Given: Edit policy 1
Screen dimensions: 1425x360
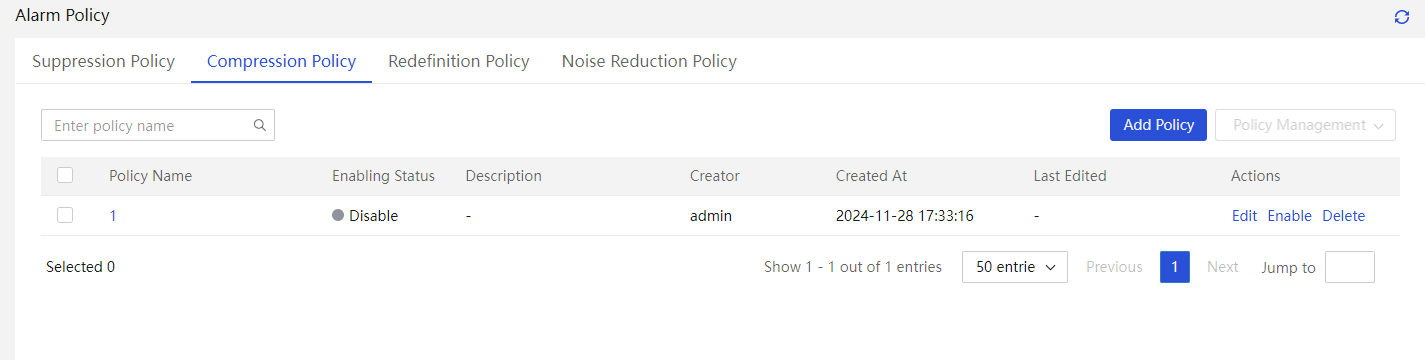Looking at the screenshot, I should [1244, 215].
